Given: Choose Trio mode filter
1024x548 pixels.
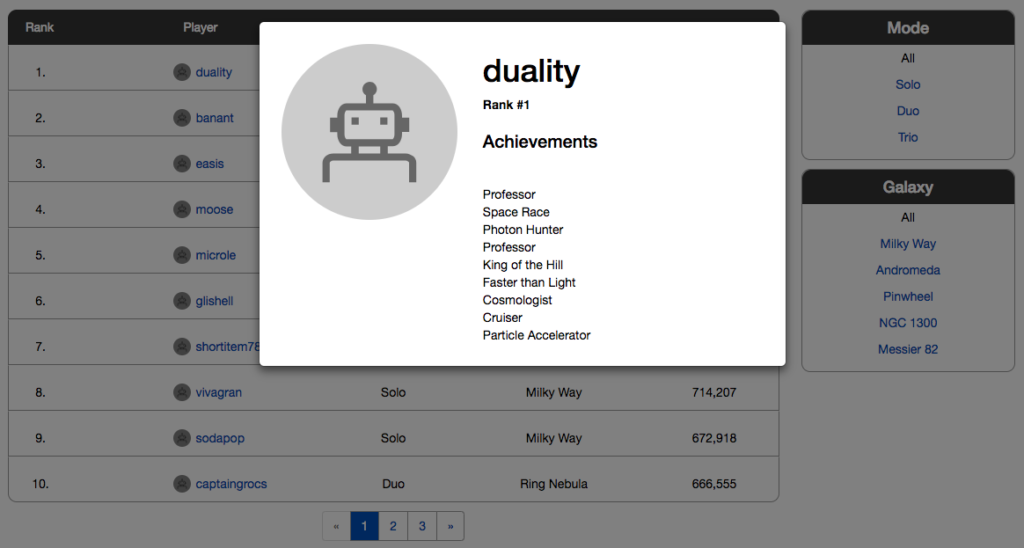Looking at the screenshot, I should click(x=908, y=138).
